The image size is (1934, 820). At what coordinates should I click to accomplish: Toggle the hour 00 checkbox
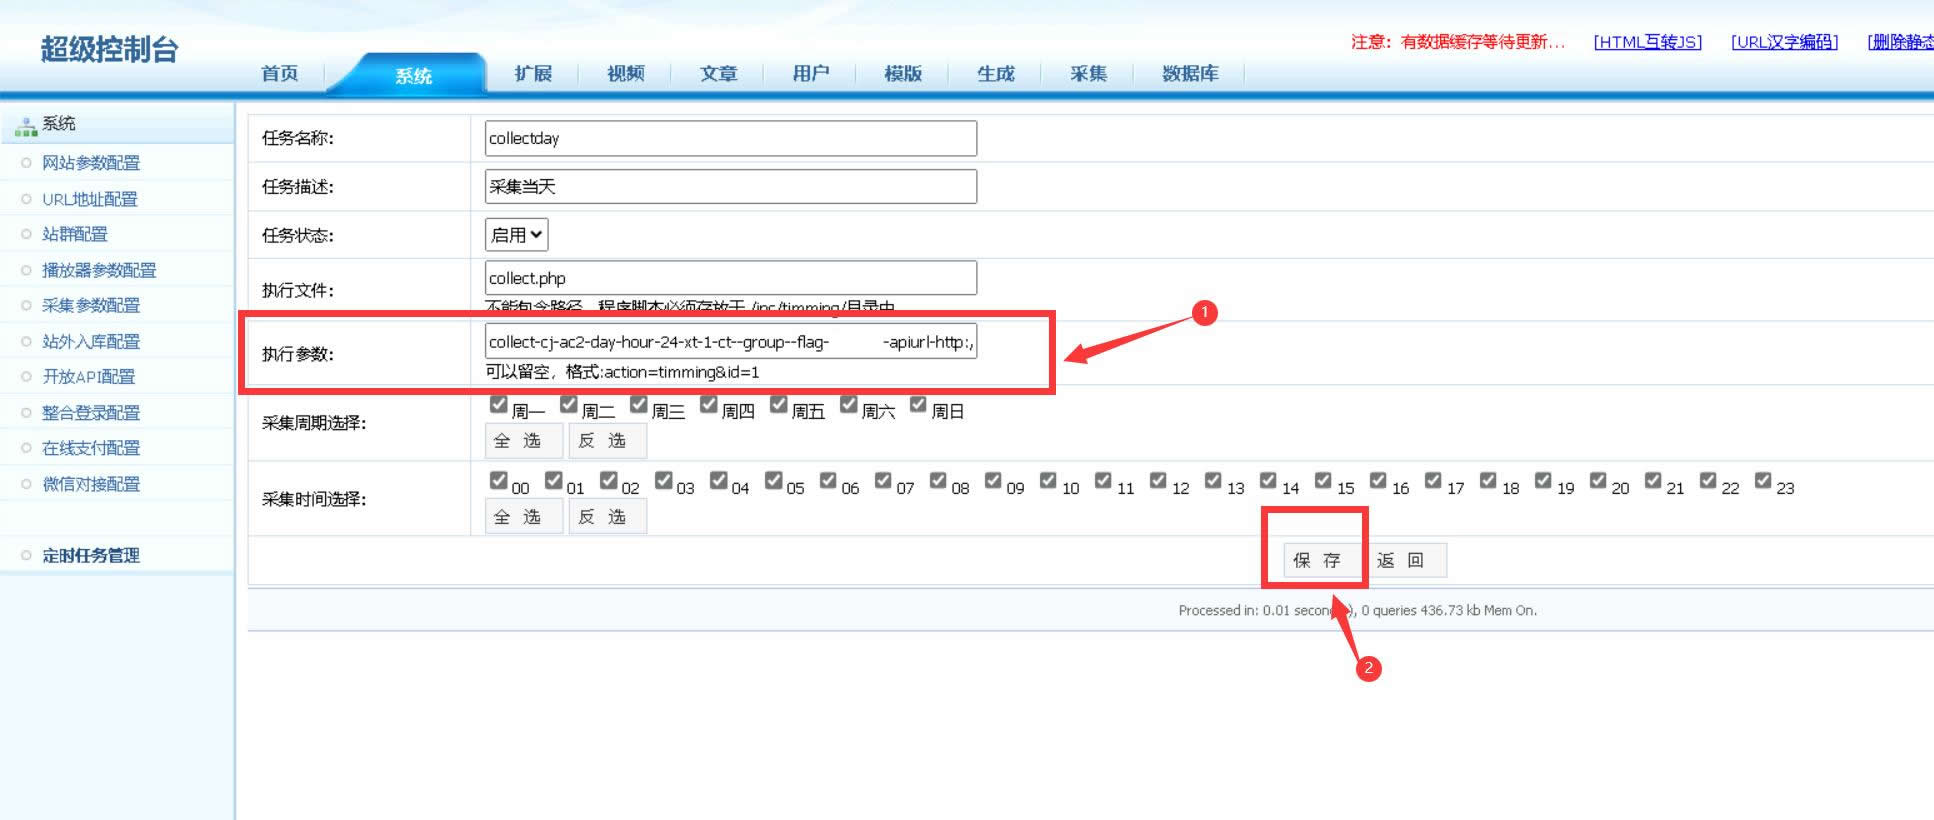[x=498, y=481]
